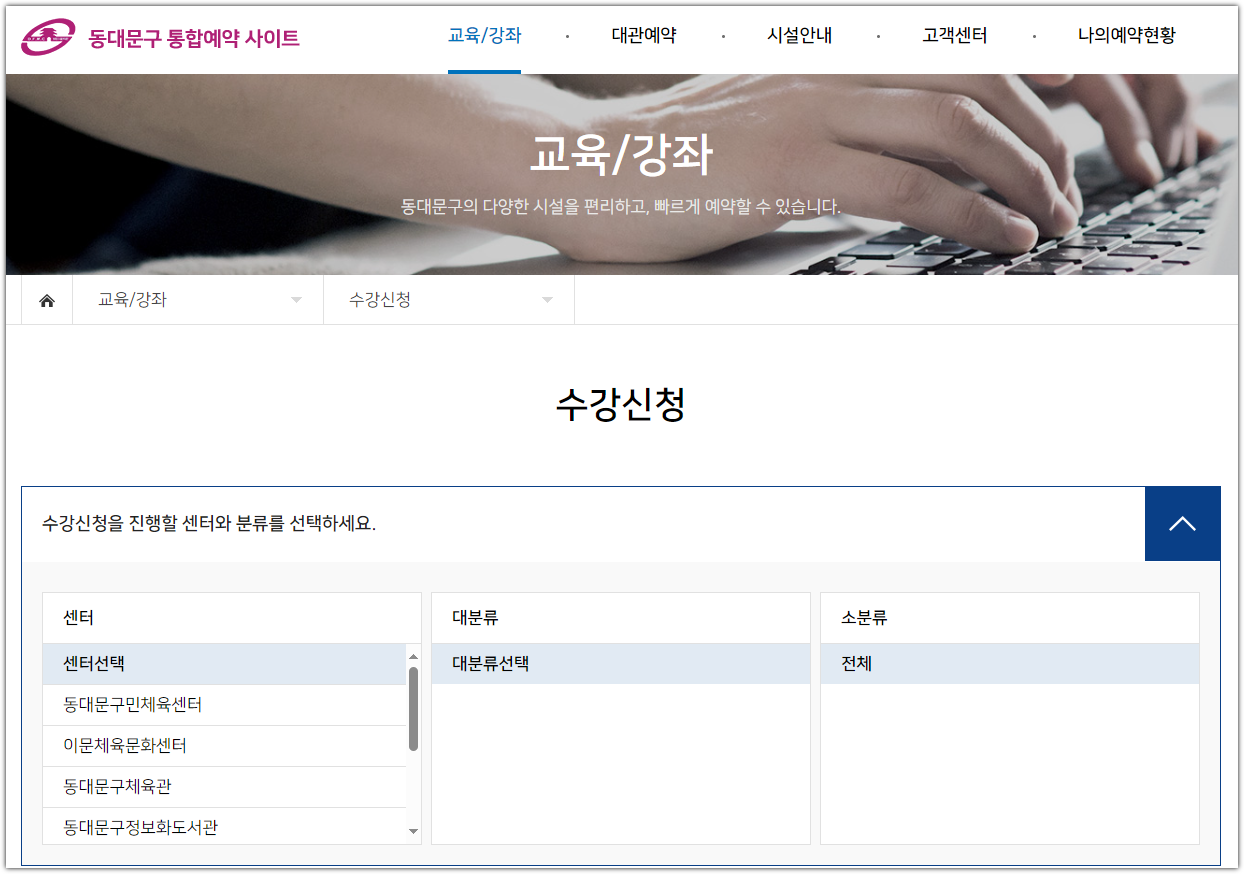Screen dimensions: 1244x874
Task: Open the 시설안내 menu
Action: (800, 35)
